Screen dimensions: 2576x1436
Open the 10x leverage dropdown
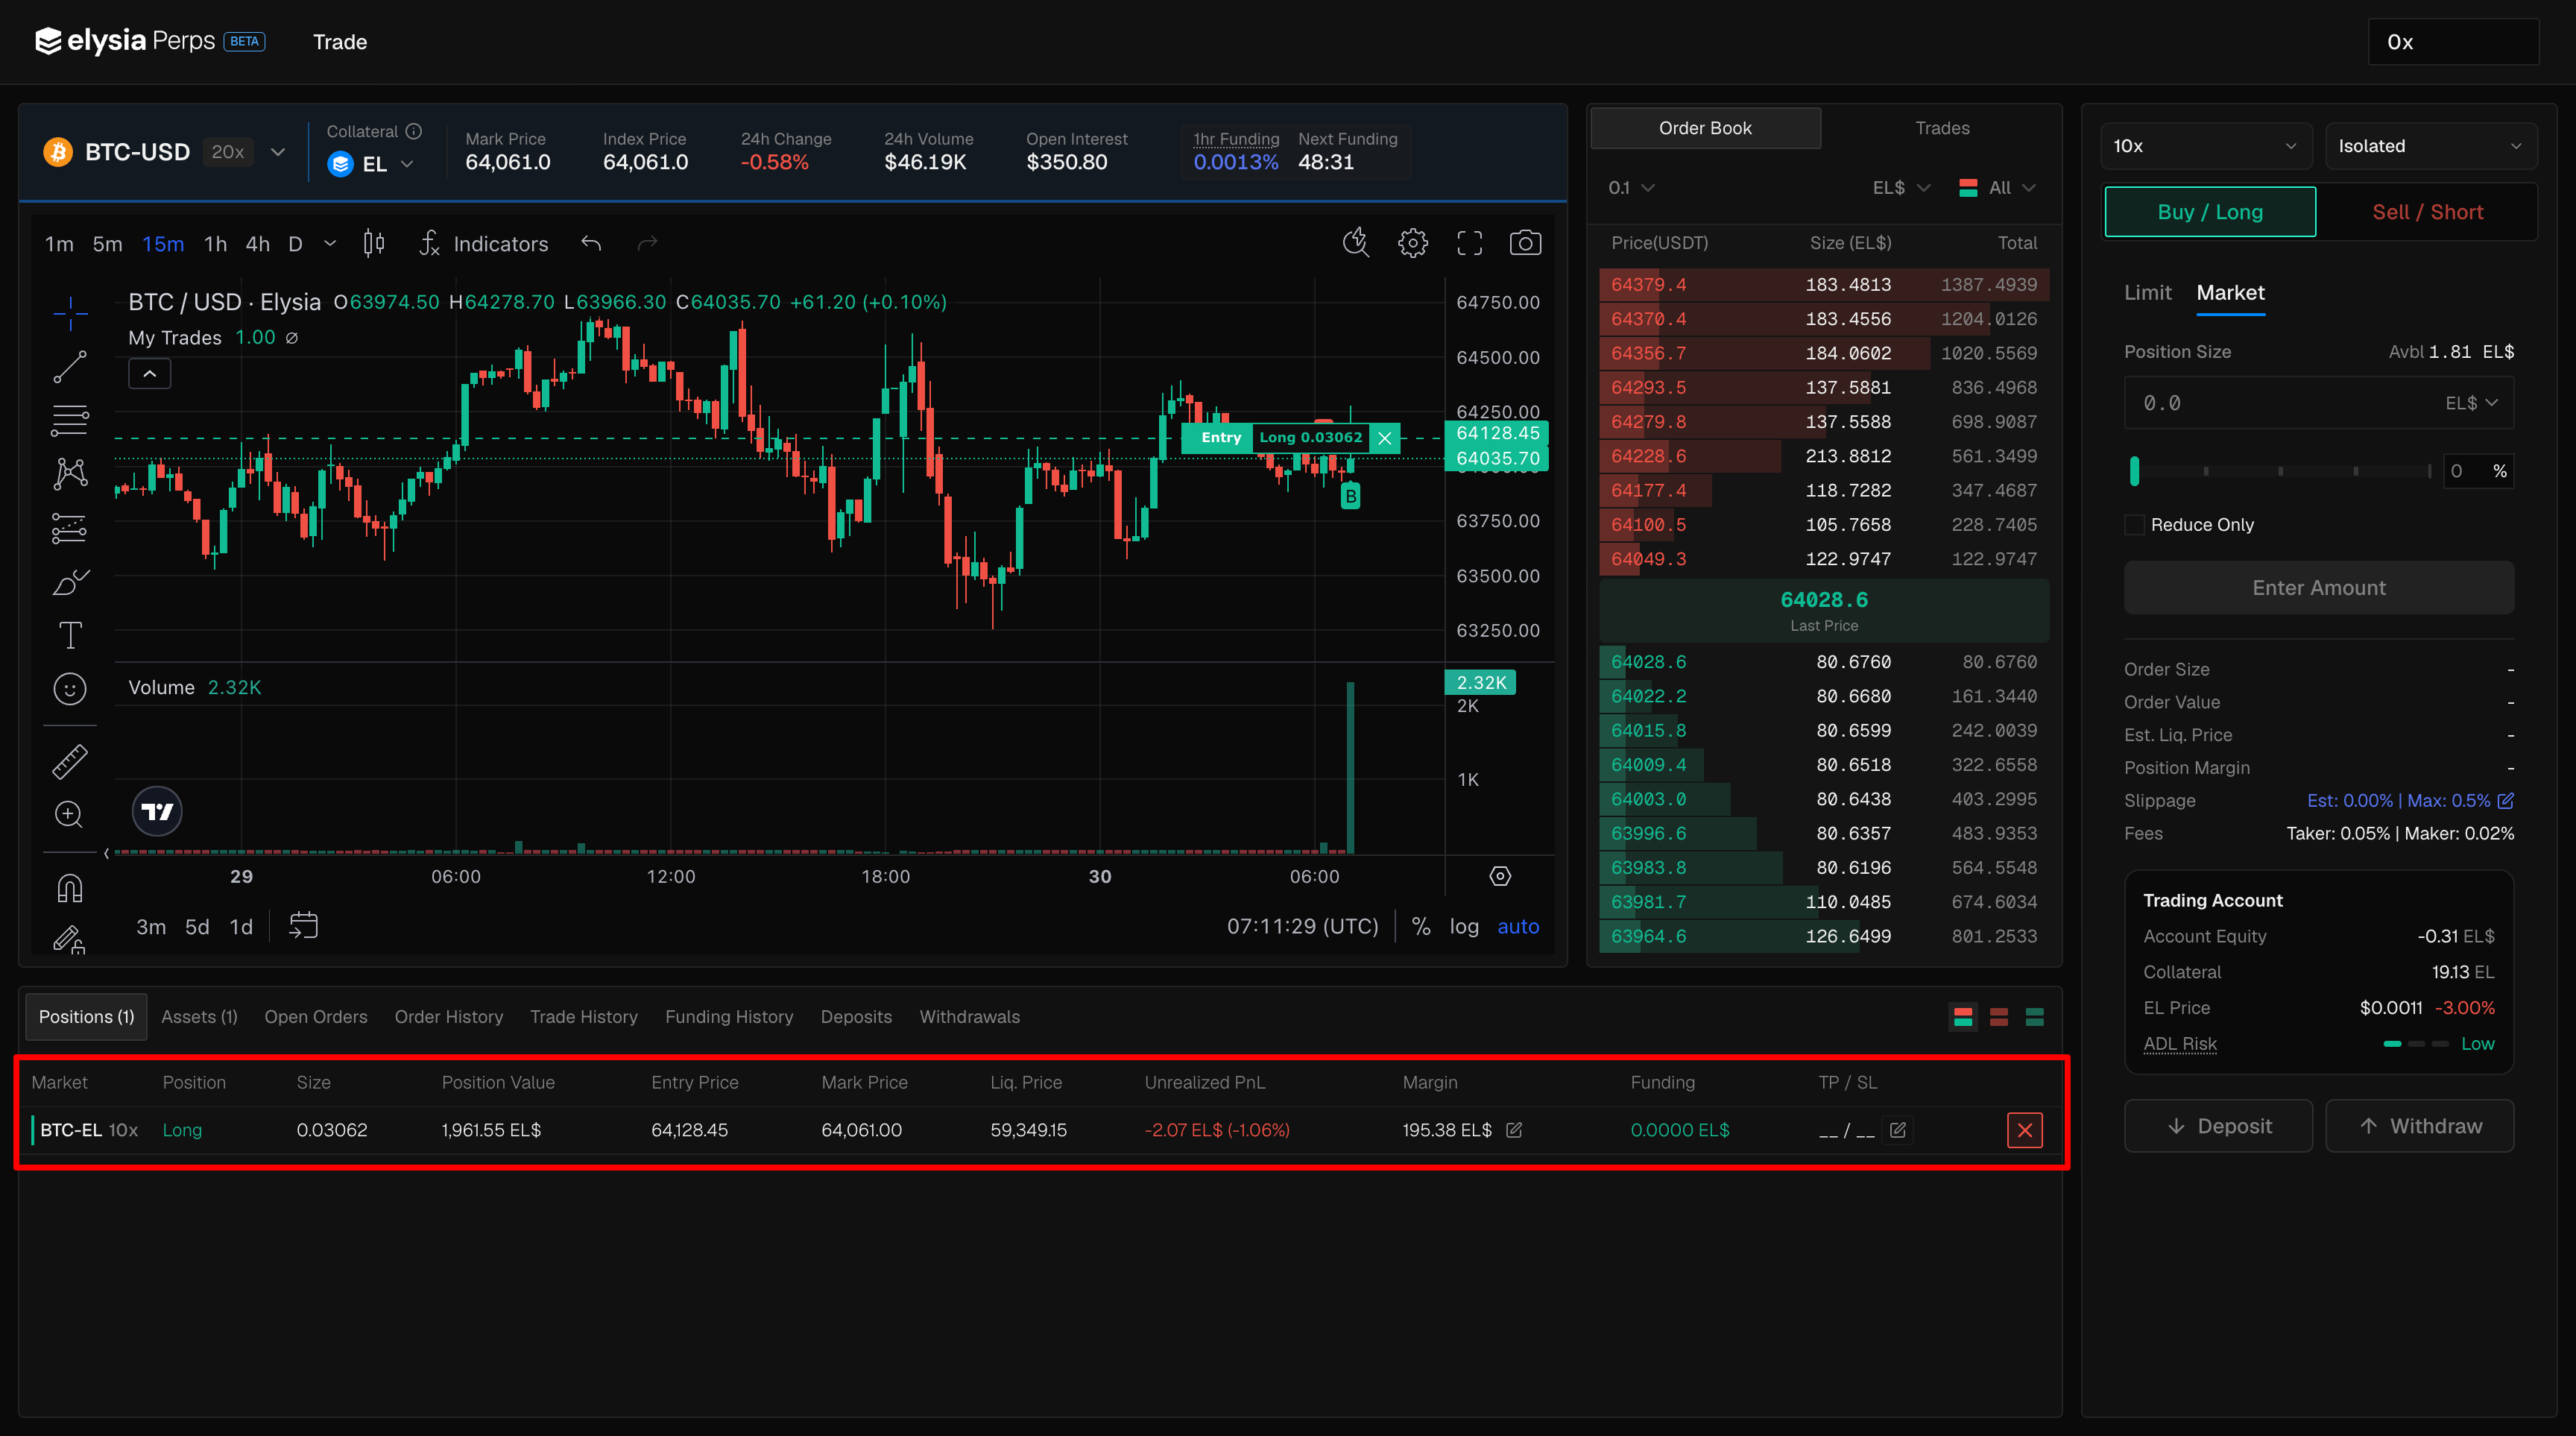2206,146
